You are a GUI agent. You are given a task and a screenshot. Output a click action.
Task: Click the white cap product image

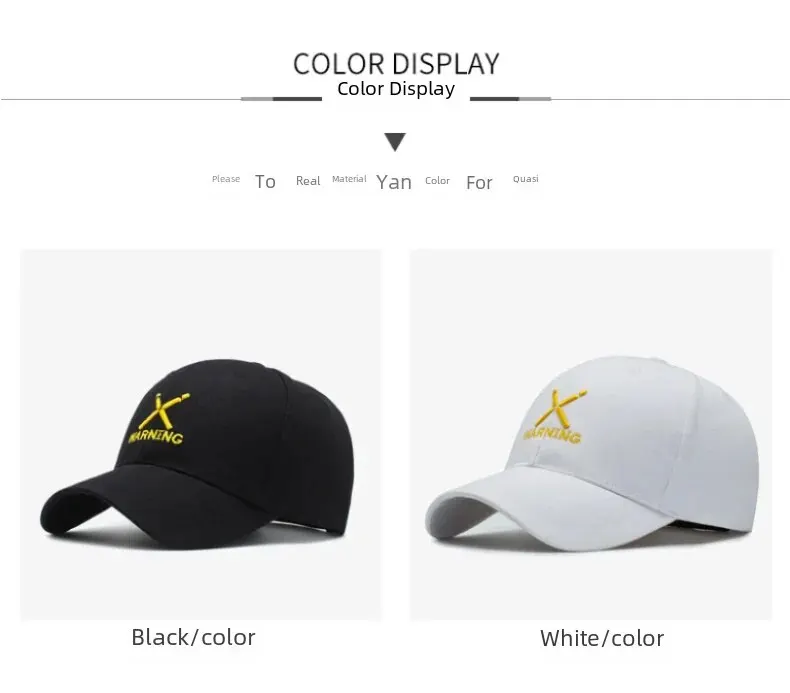click(591, 434)
